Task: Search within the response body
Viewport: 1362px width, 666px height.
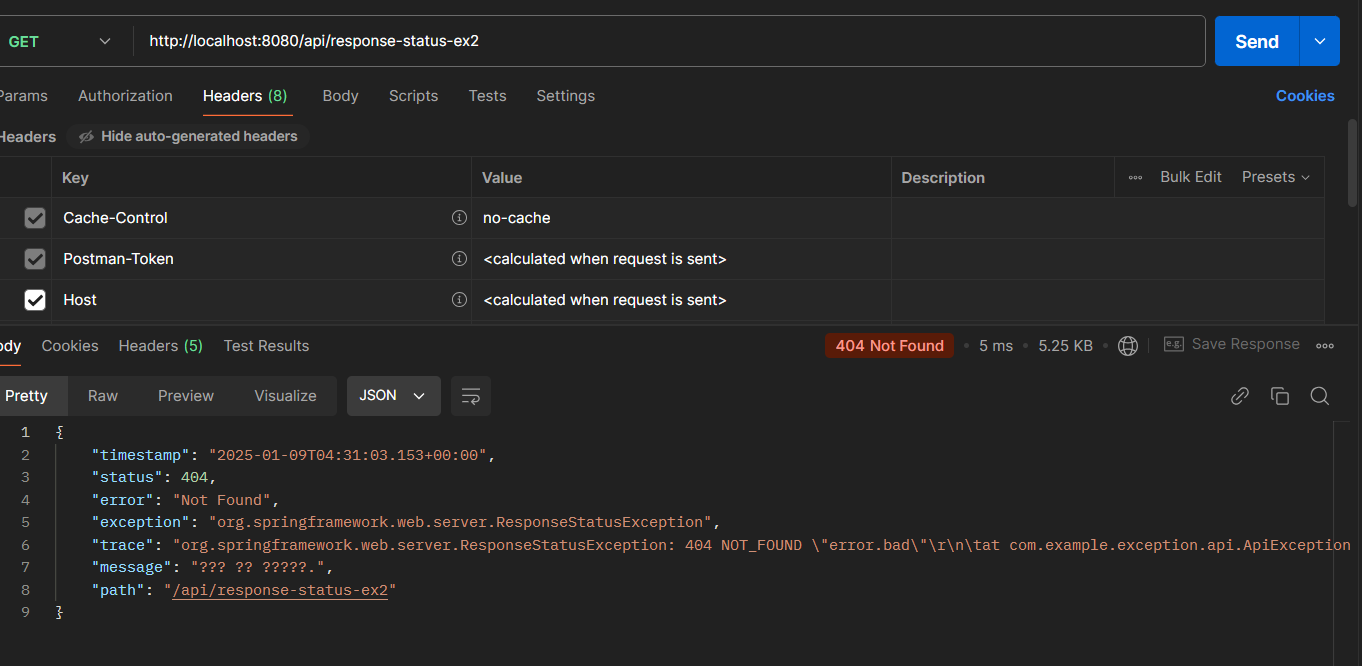Action: click(1320, 396)
